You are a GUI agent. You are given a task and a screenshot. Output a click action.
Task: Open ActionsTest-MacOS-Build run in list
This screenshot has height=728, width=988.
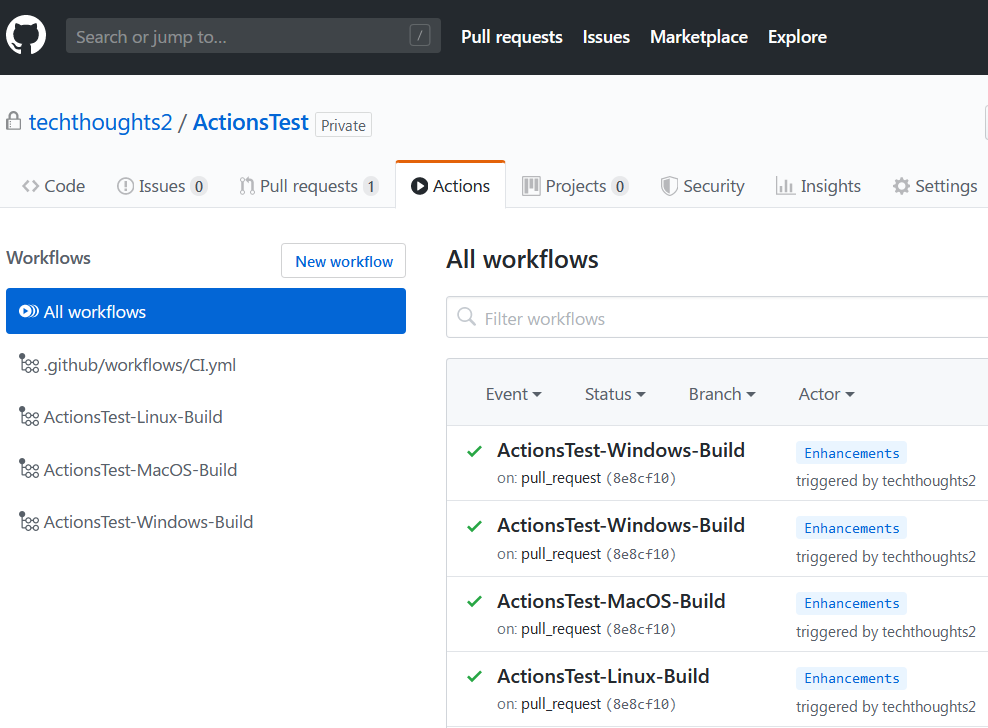611,601
